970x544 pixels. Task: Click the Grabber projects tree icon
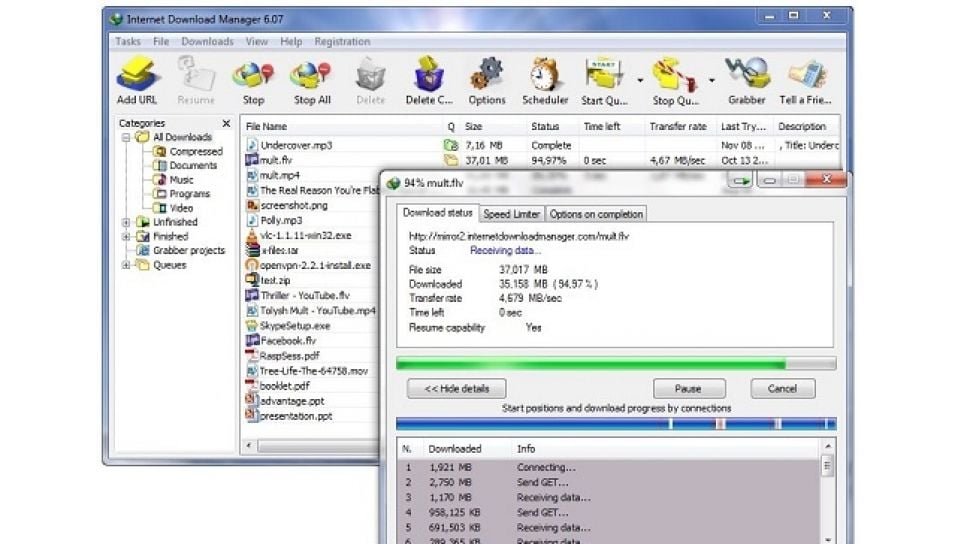[143, 251]
